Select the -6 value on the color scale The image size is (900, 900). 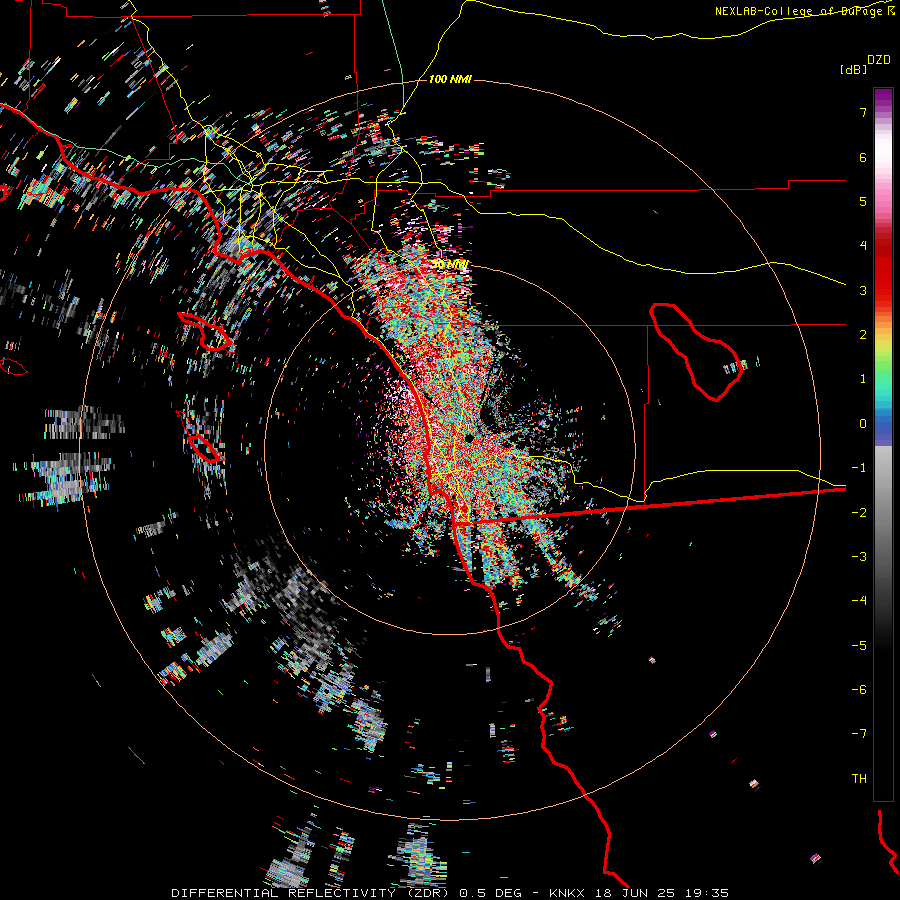tap(859, 690)
